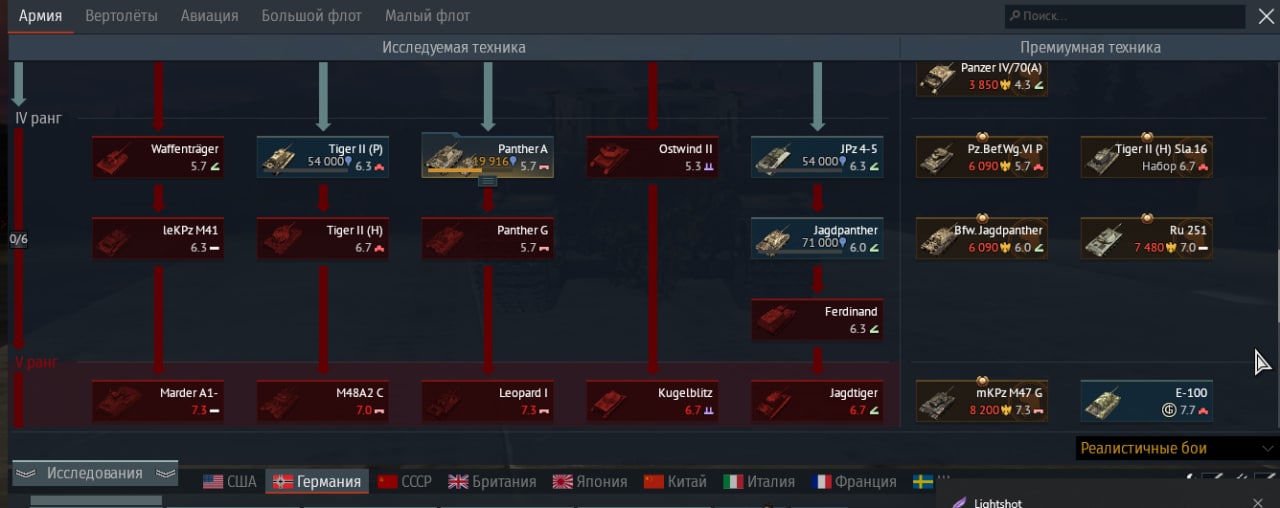The width and height of the screenshot is (1280, 508).
Task: Collapse the Исследования panel
Action: tap(95, 473)
